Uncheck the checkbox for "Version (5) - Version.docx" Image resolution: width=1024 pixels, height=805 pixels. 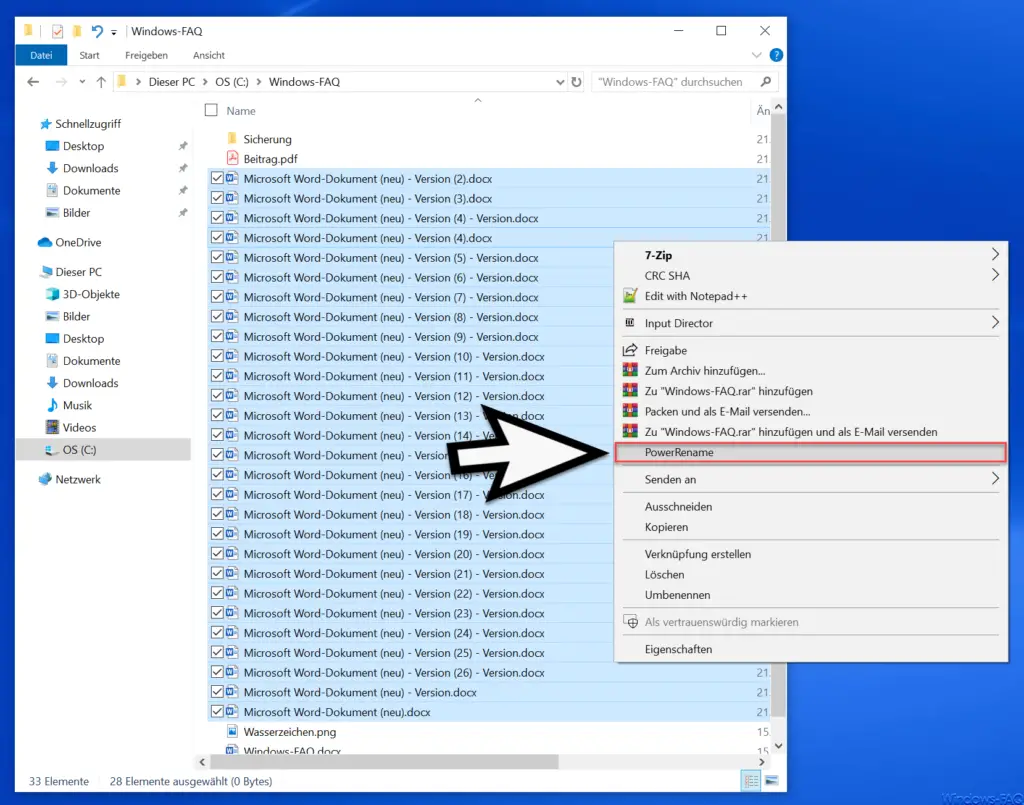pyautogui.click(x=217, y=257)
